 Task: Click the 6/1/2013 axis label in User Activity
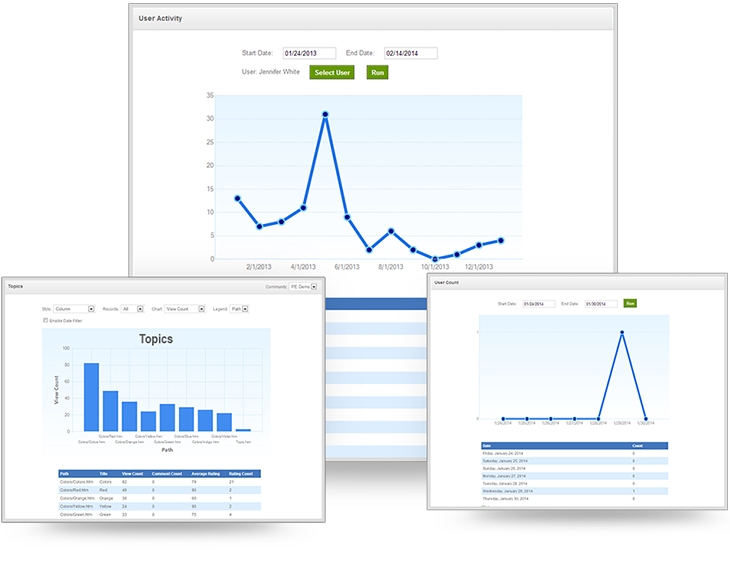[347, 267]
